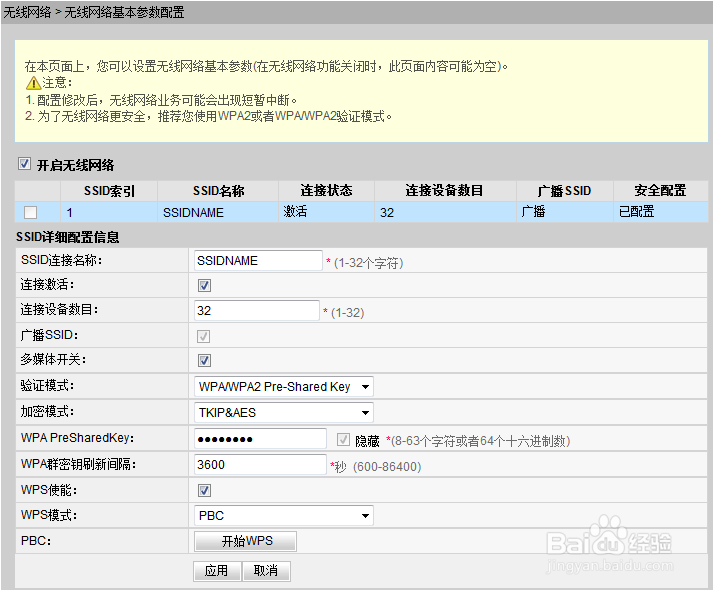Focus the 连接设备数目 input field
Screen dimensions: 713x591
point(256,311)
